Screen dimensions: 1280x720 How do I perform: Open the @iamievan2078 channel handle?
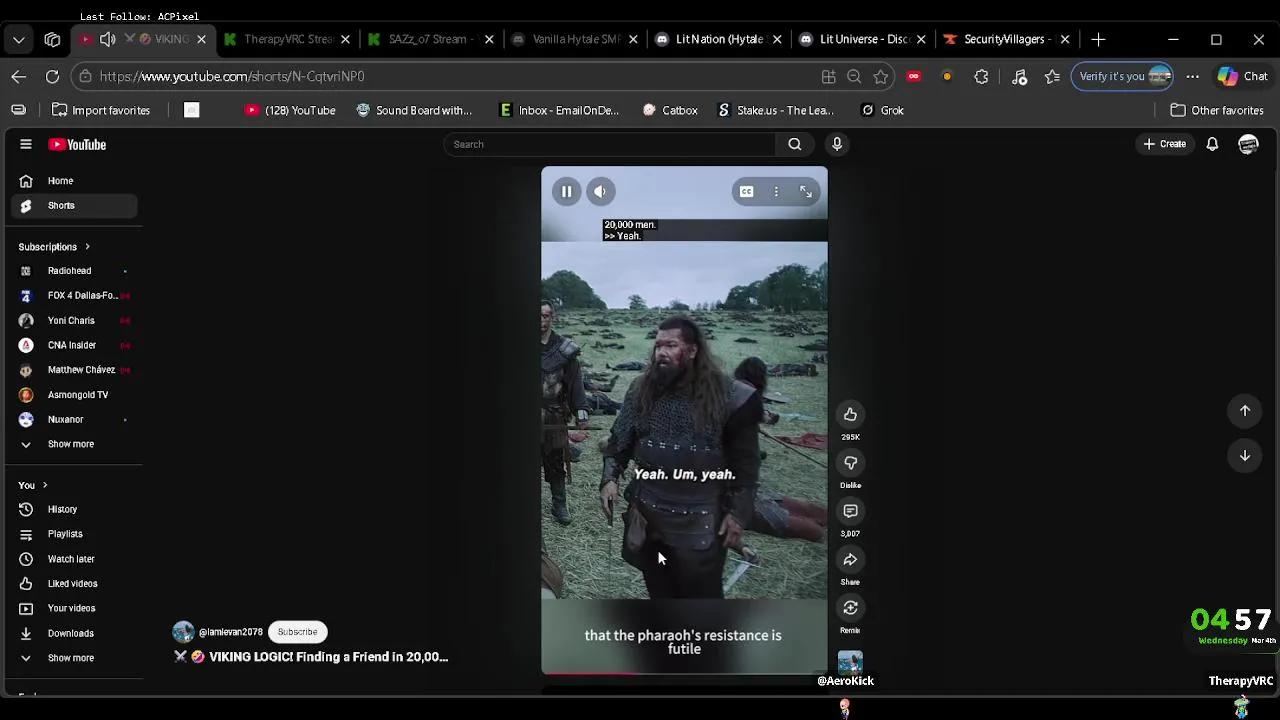coord(230,632)
